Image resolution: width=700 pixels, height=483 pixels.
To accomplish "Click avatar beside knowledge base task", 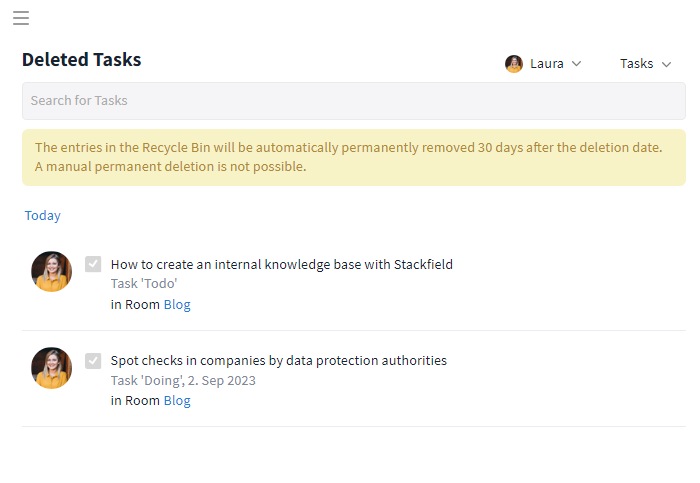I will point(51,271).
